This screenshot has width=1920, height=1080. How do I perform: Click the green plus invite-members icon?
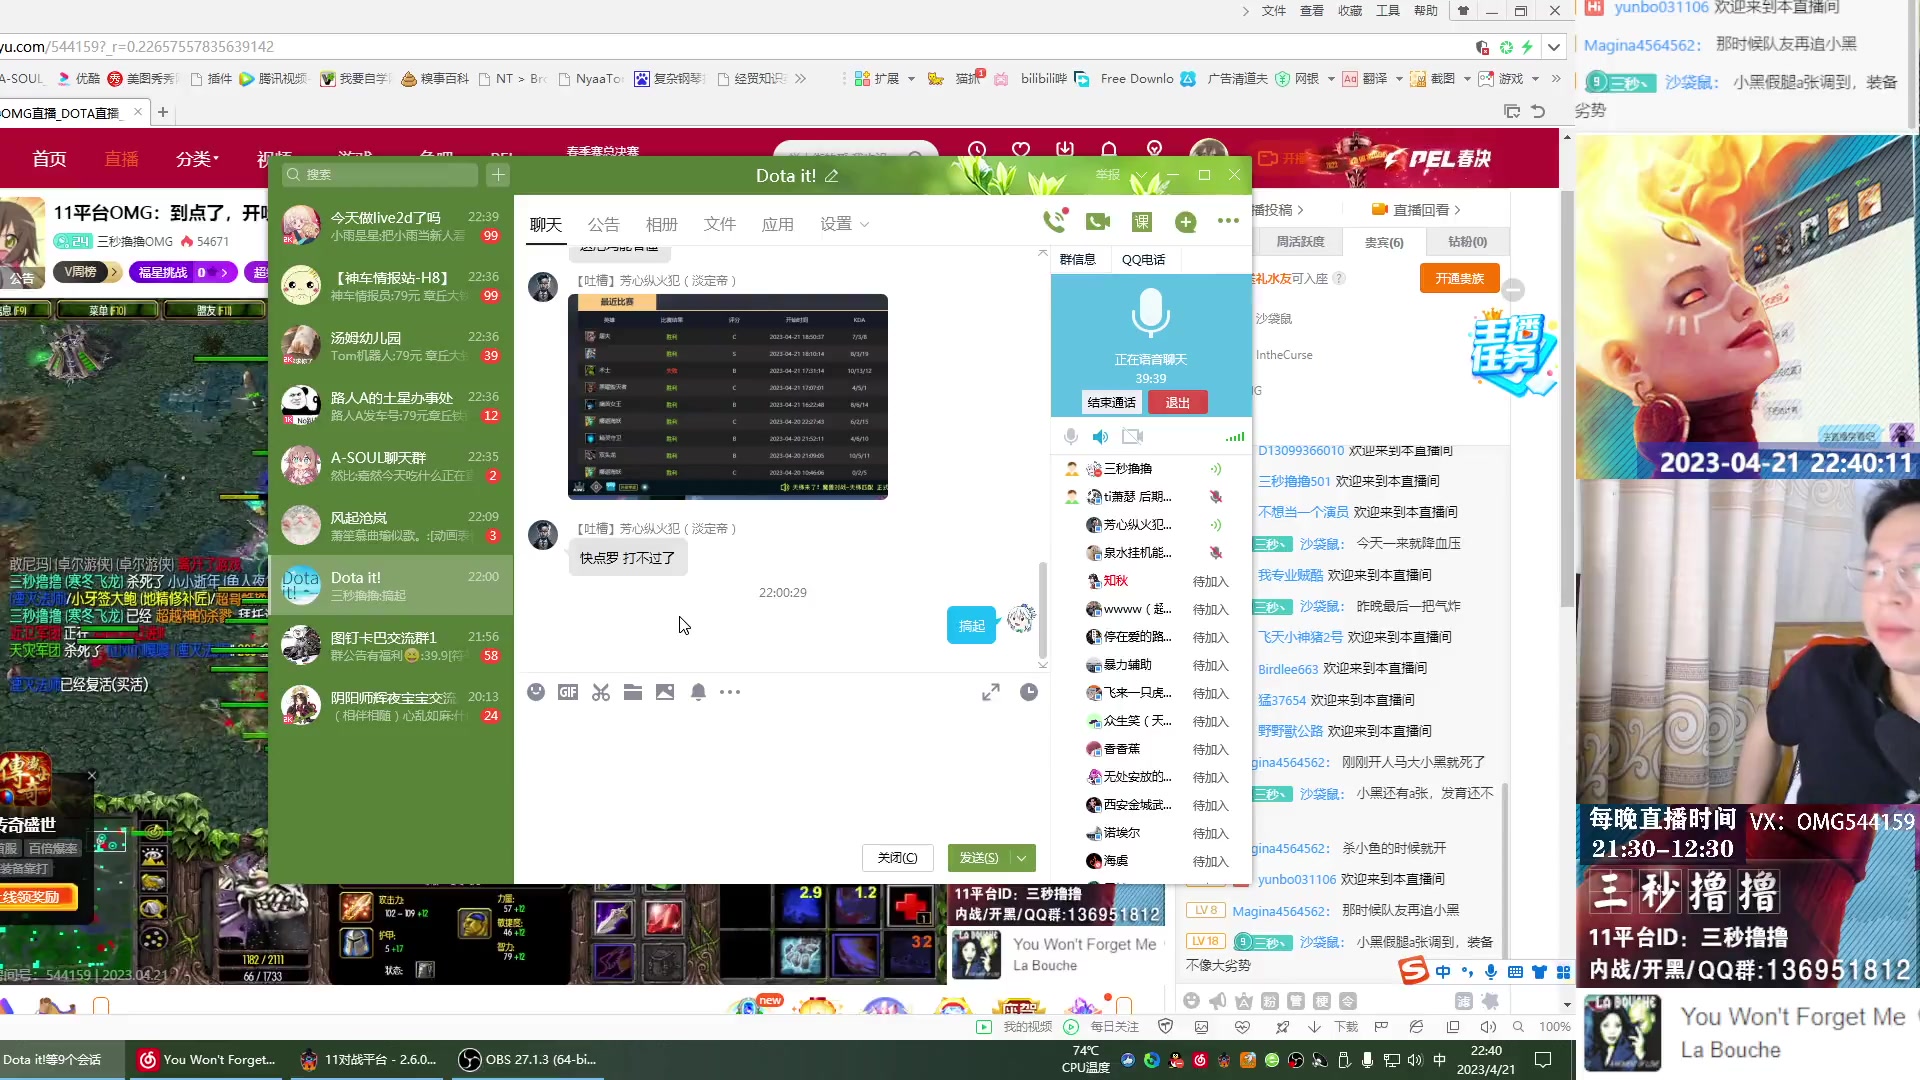1186,222
